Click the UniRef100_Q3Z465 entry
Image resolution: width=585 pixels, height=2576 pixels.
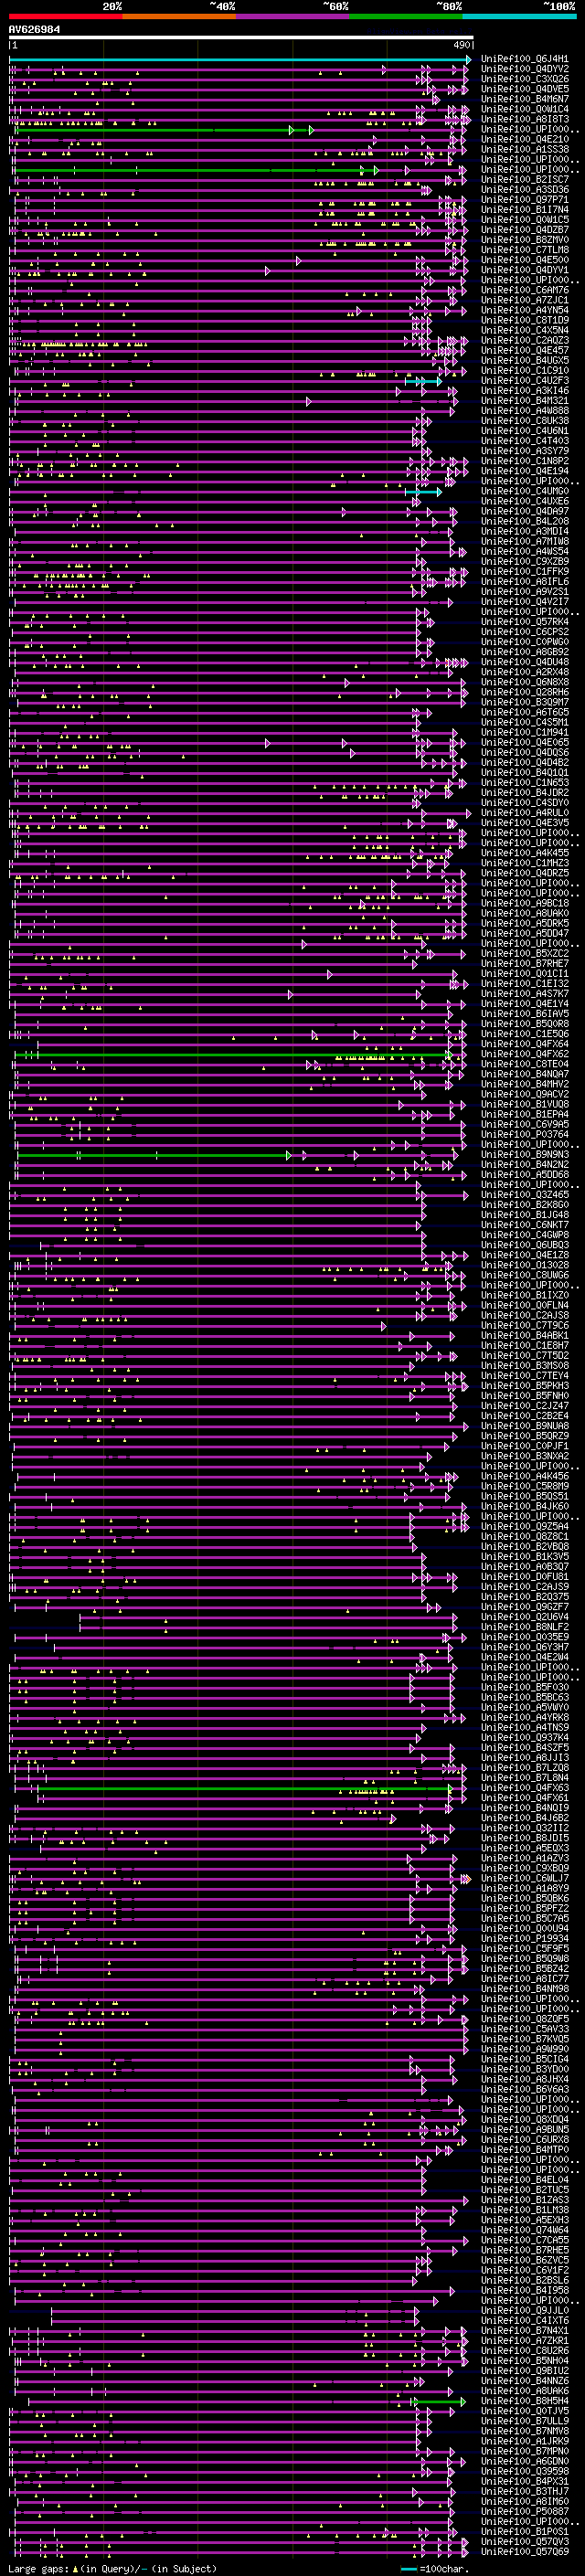tap(524, 1195)
